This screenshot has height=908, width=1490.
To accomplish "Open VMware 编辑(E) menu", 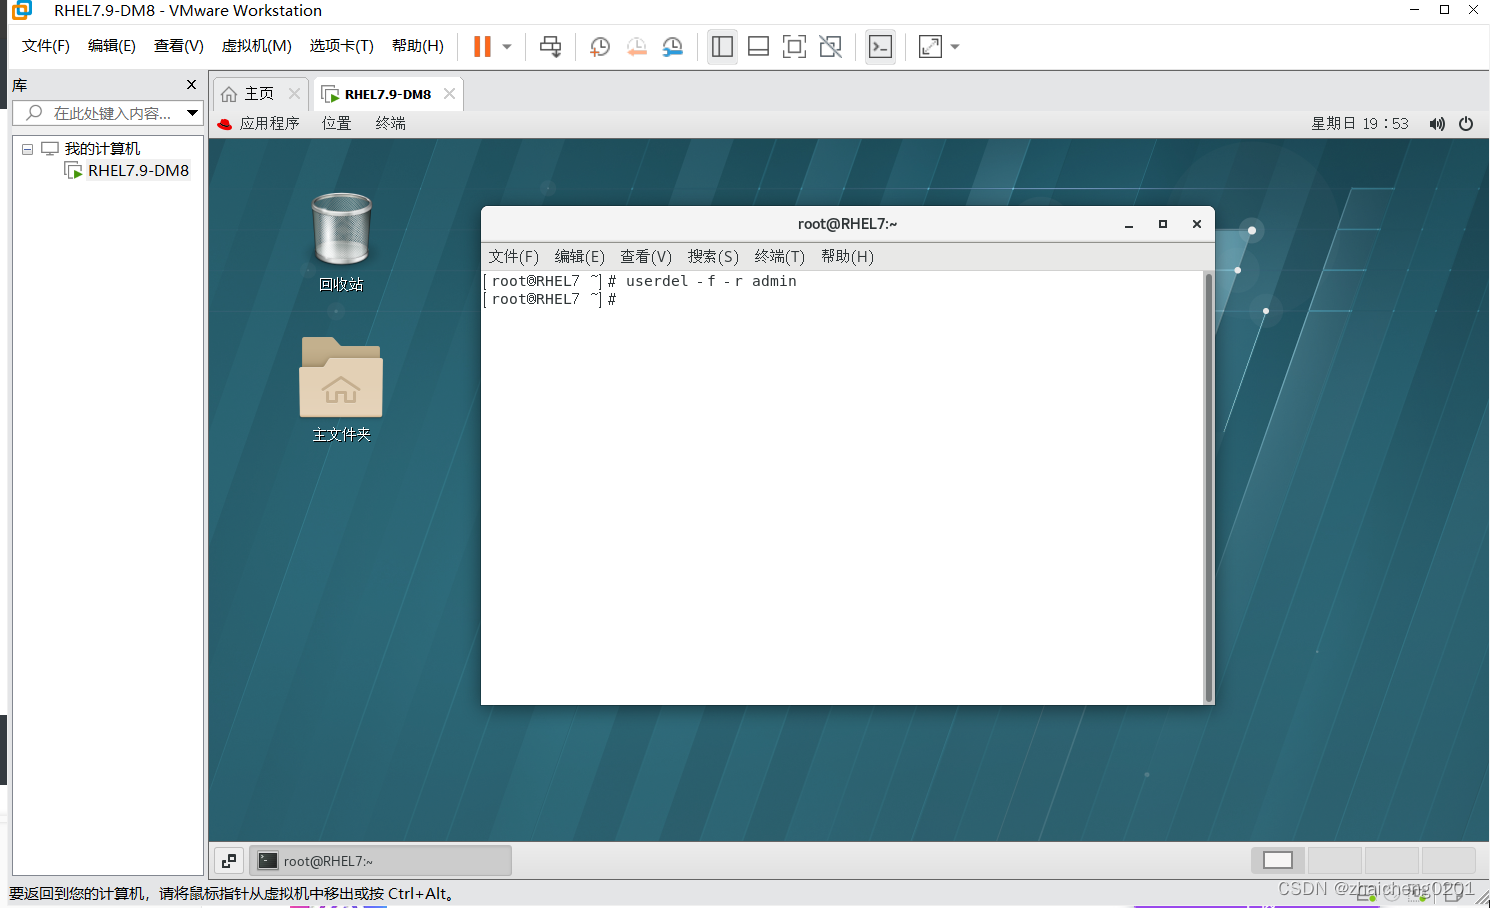I will [112, 46].
